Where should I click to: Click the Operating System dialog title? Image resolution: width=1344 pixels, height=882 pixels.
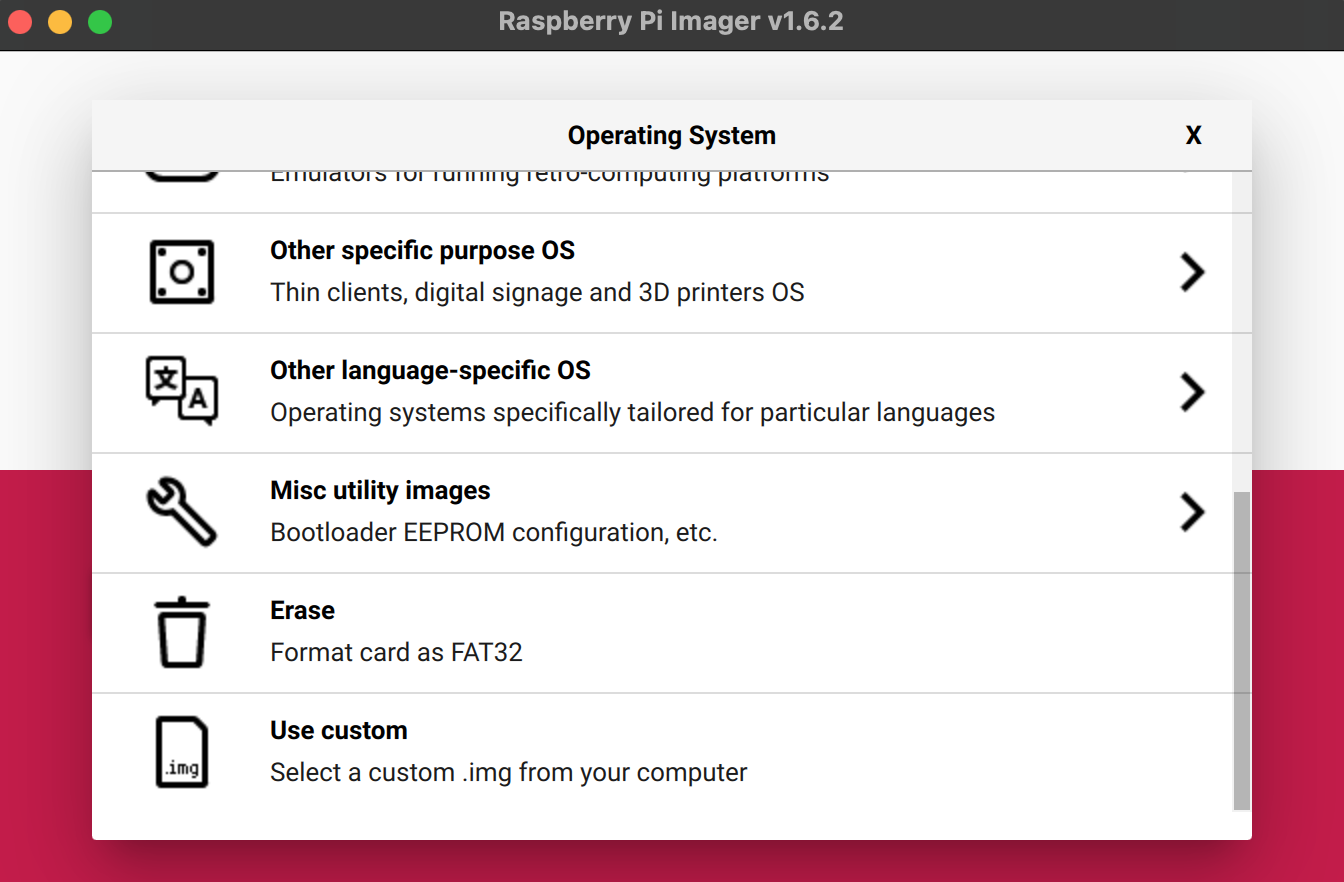pyautogui.click(x=671, y=134)
